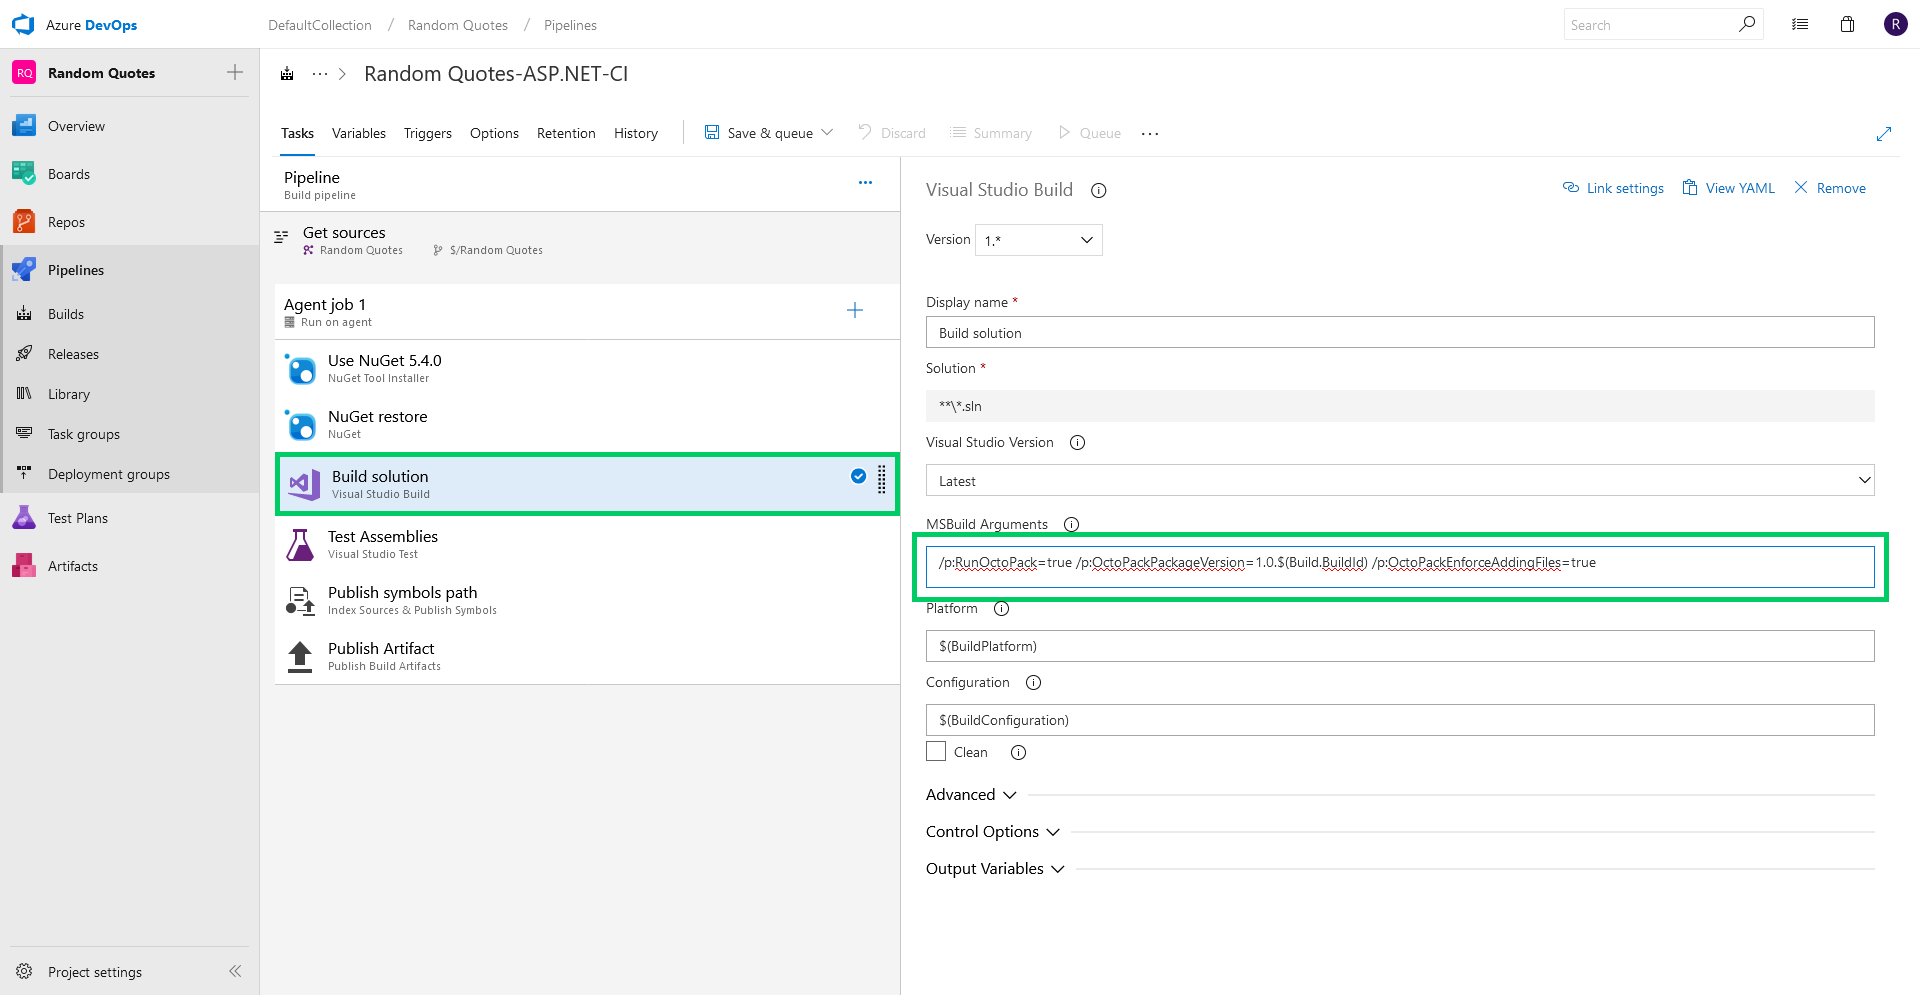Image resolution: width=1920 pixels, height=995 pixels.
Task: Open the toolbar more actions ellipsis
Action: click(x=1150, y=133)
